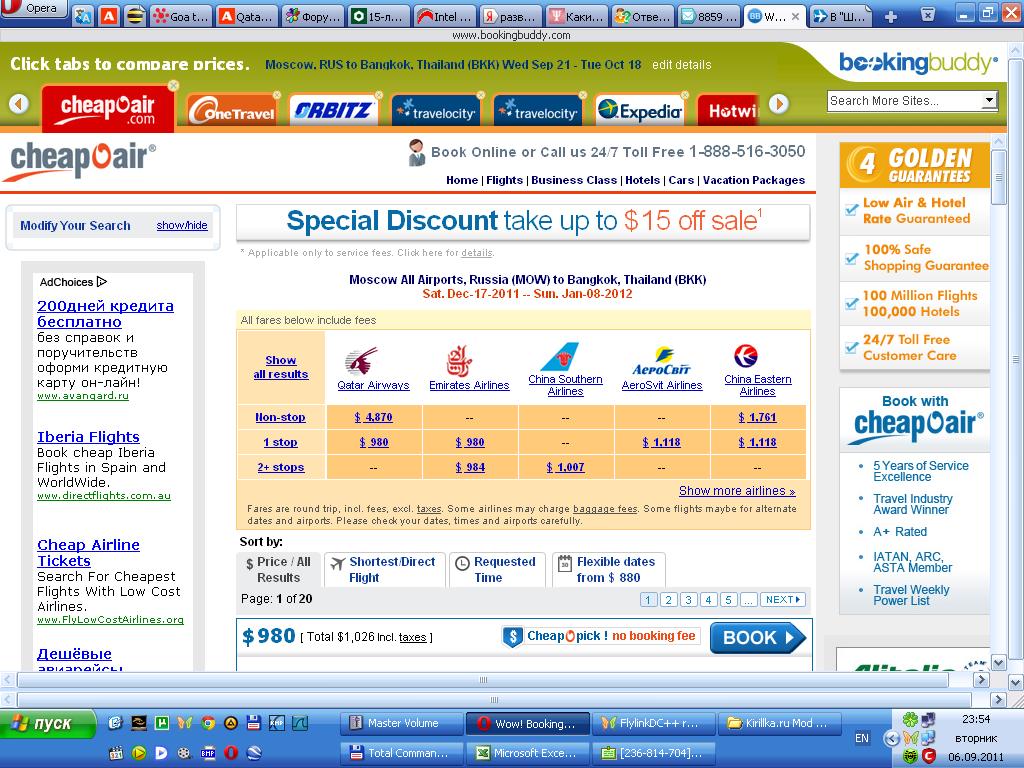Open the AdChoices icon

(102, 282)
